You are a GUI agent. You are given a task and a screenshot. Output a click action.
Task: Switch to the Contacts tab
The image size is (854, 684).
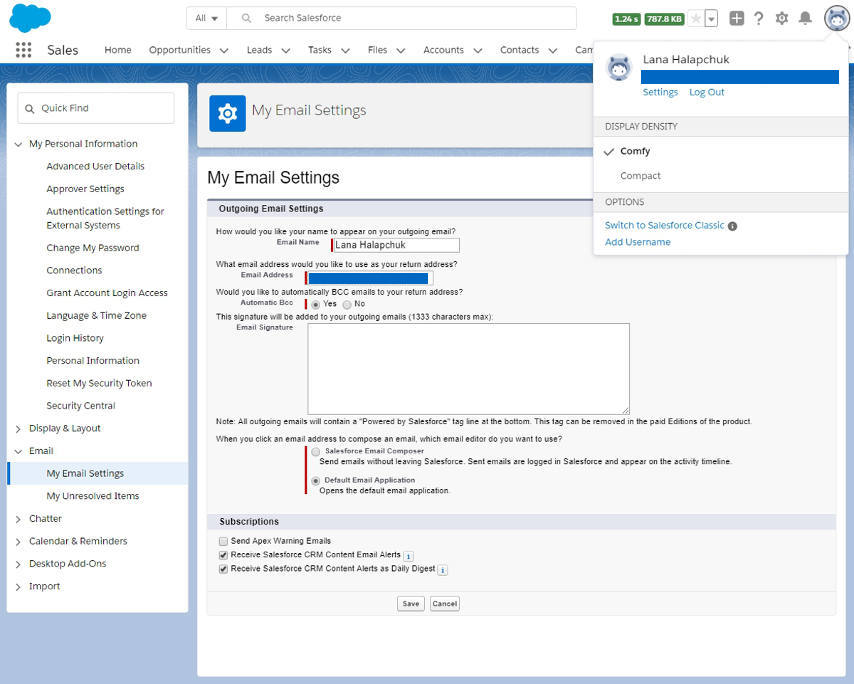click(520, 49)
